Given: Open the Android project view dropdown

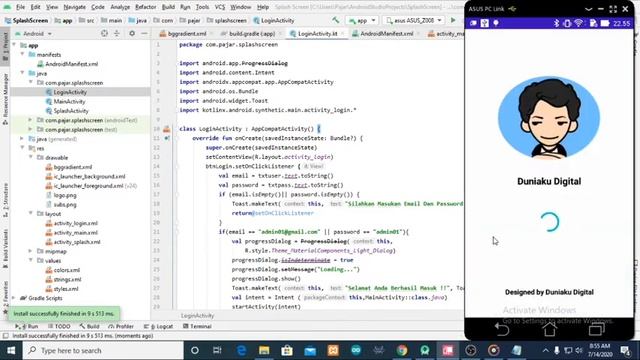Looking at the screenshot, I should 34,33.
